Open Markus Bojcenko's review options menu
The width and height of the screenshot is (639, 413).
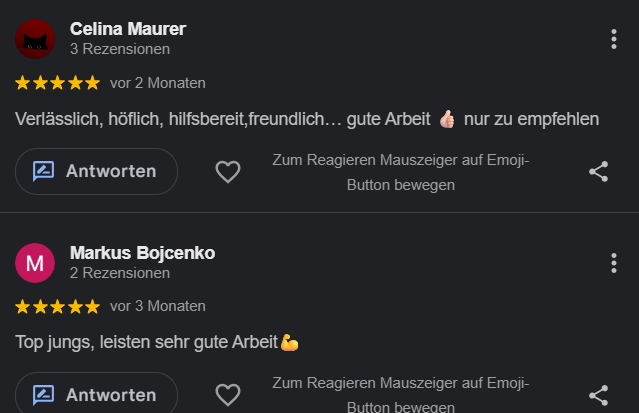pos(613,263)
